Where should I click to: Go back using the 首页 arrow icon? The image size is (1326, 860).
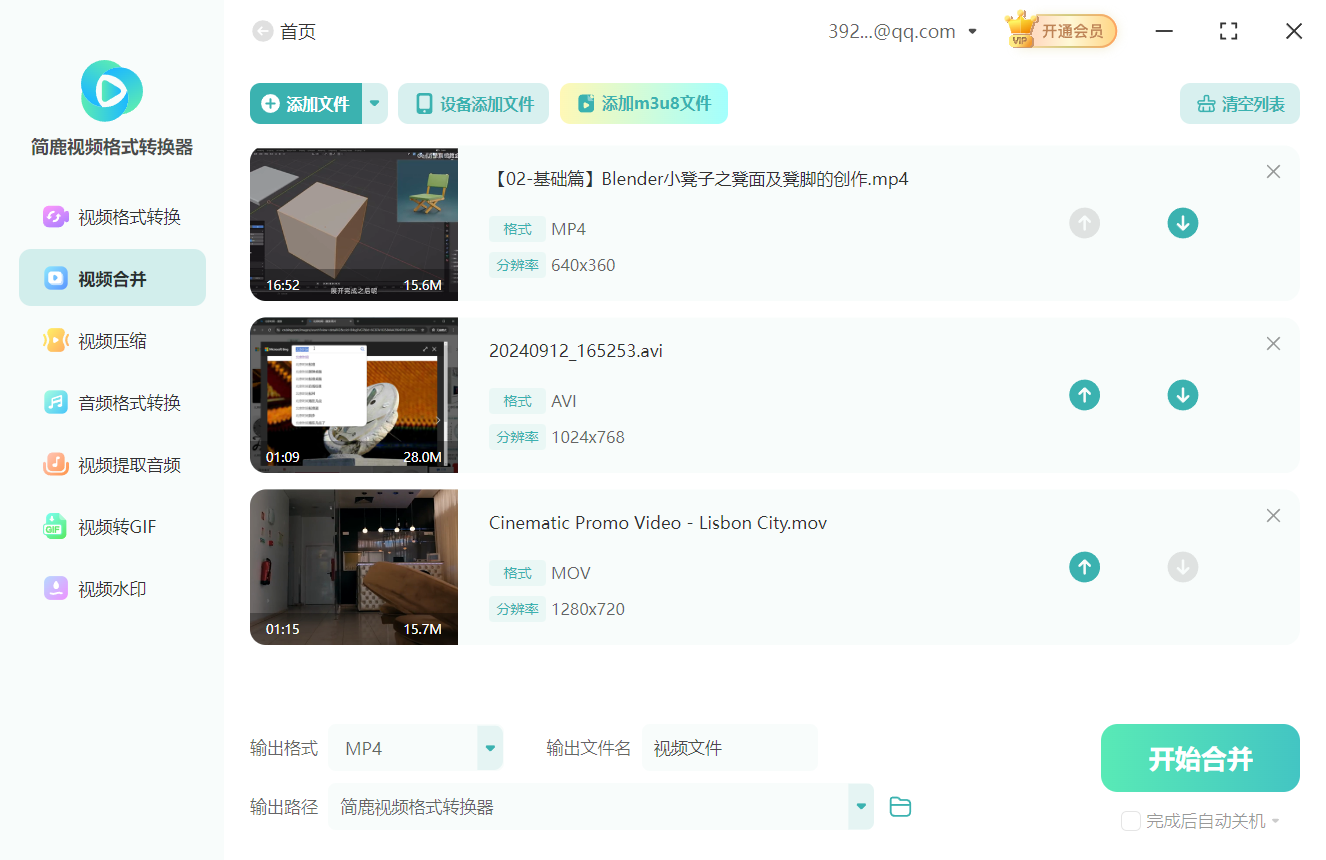(x=263, y=32)
